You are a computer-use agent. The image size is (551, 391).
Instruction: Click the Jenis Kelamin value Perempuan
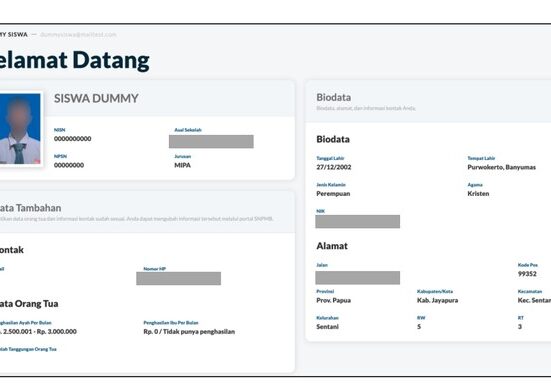click(333, 194)
